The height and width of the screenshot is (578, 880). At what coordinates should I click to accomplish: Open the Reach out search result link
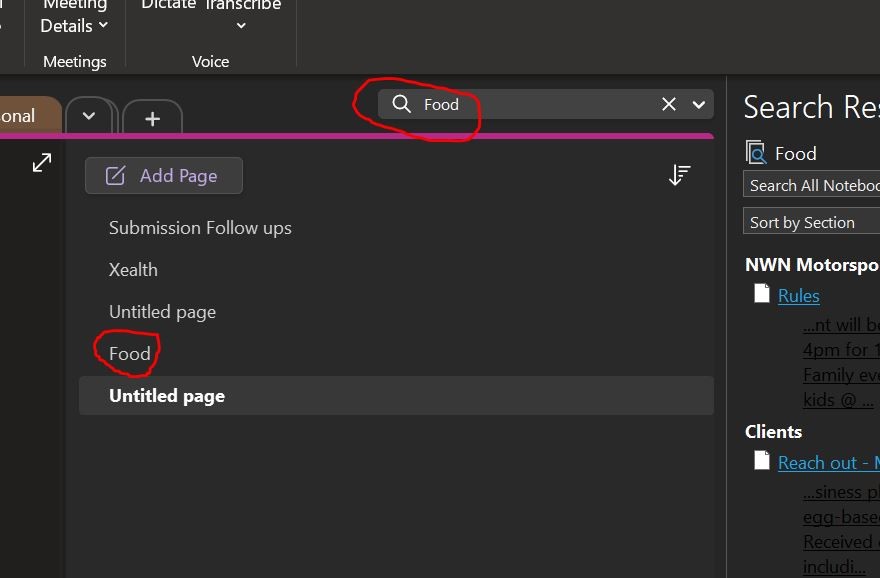pyautogui.click(x=828, y=463)
